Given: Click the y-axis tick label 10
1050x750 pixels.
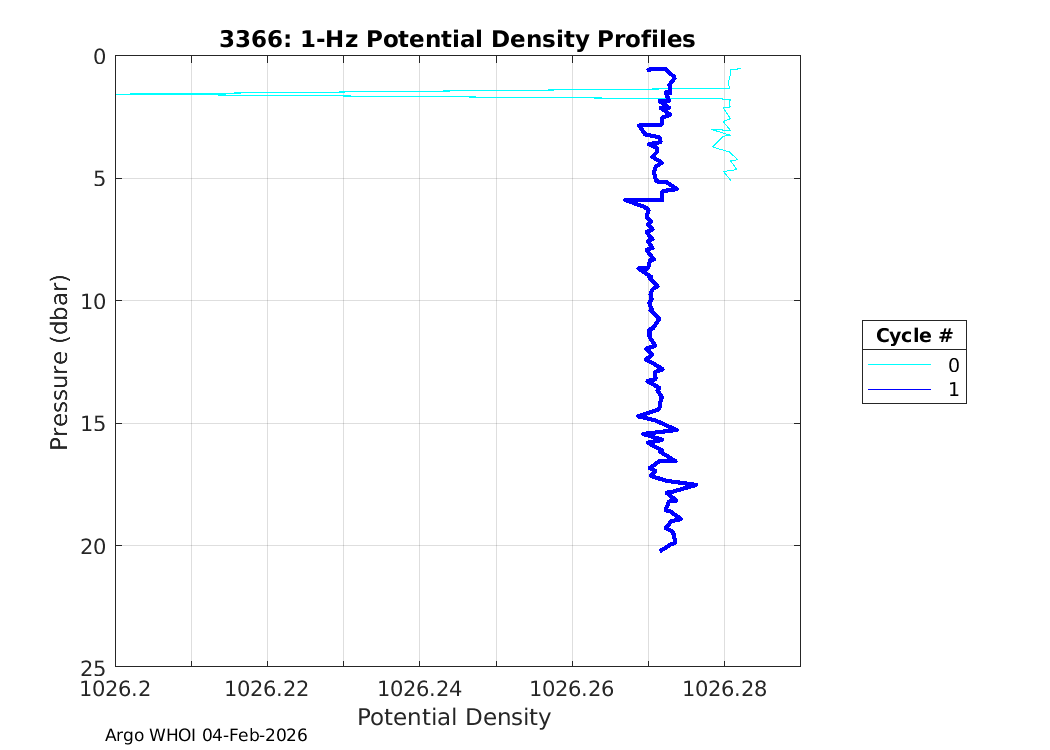Looking at the screenshot, I should pyautogui.click(x=94, y=301).
